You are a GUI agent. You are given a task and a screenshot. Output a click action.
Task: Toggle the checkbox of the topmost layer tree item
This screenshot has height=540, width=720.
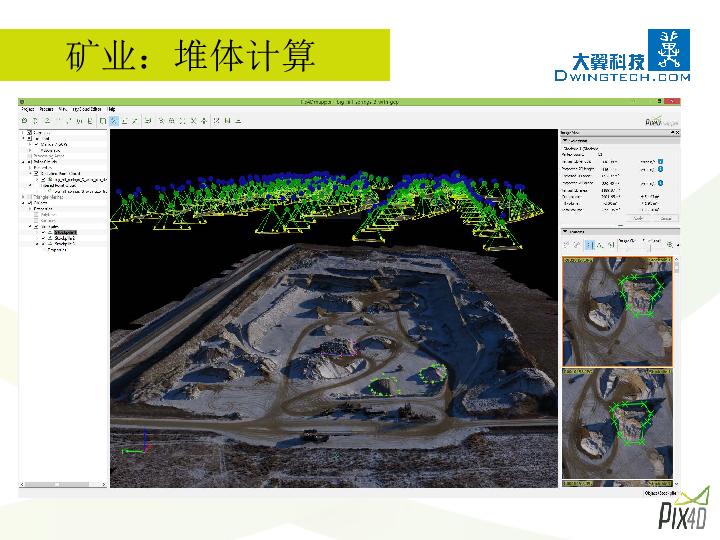pyautogui.click(x=30, y=133)
